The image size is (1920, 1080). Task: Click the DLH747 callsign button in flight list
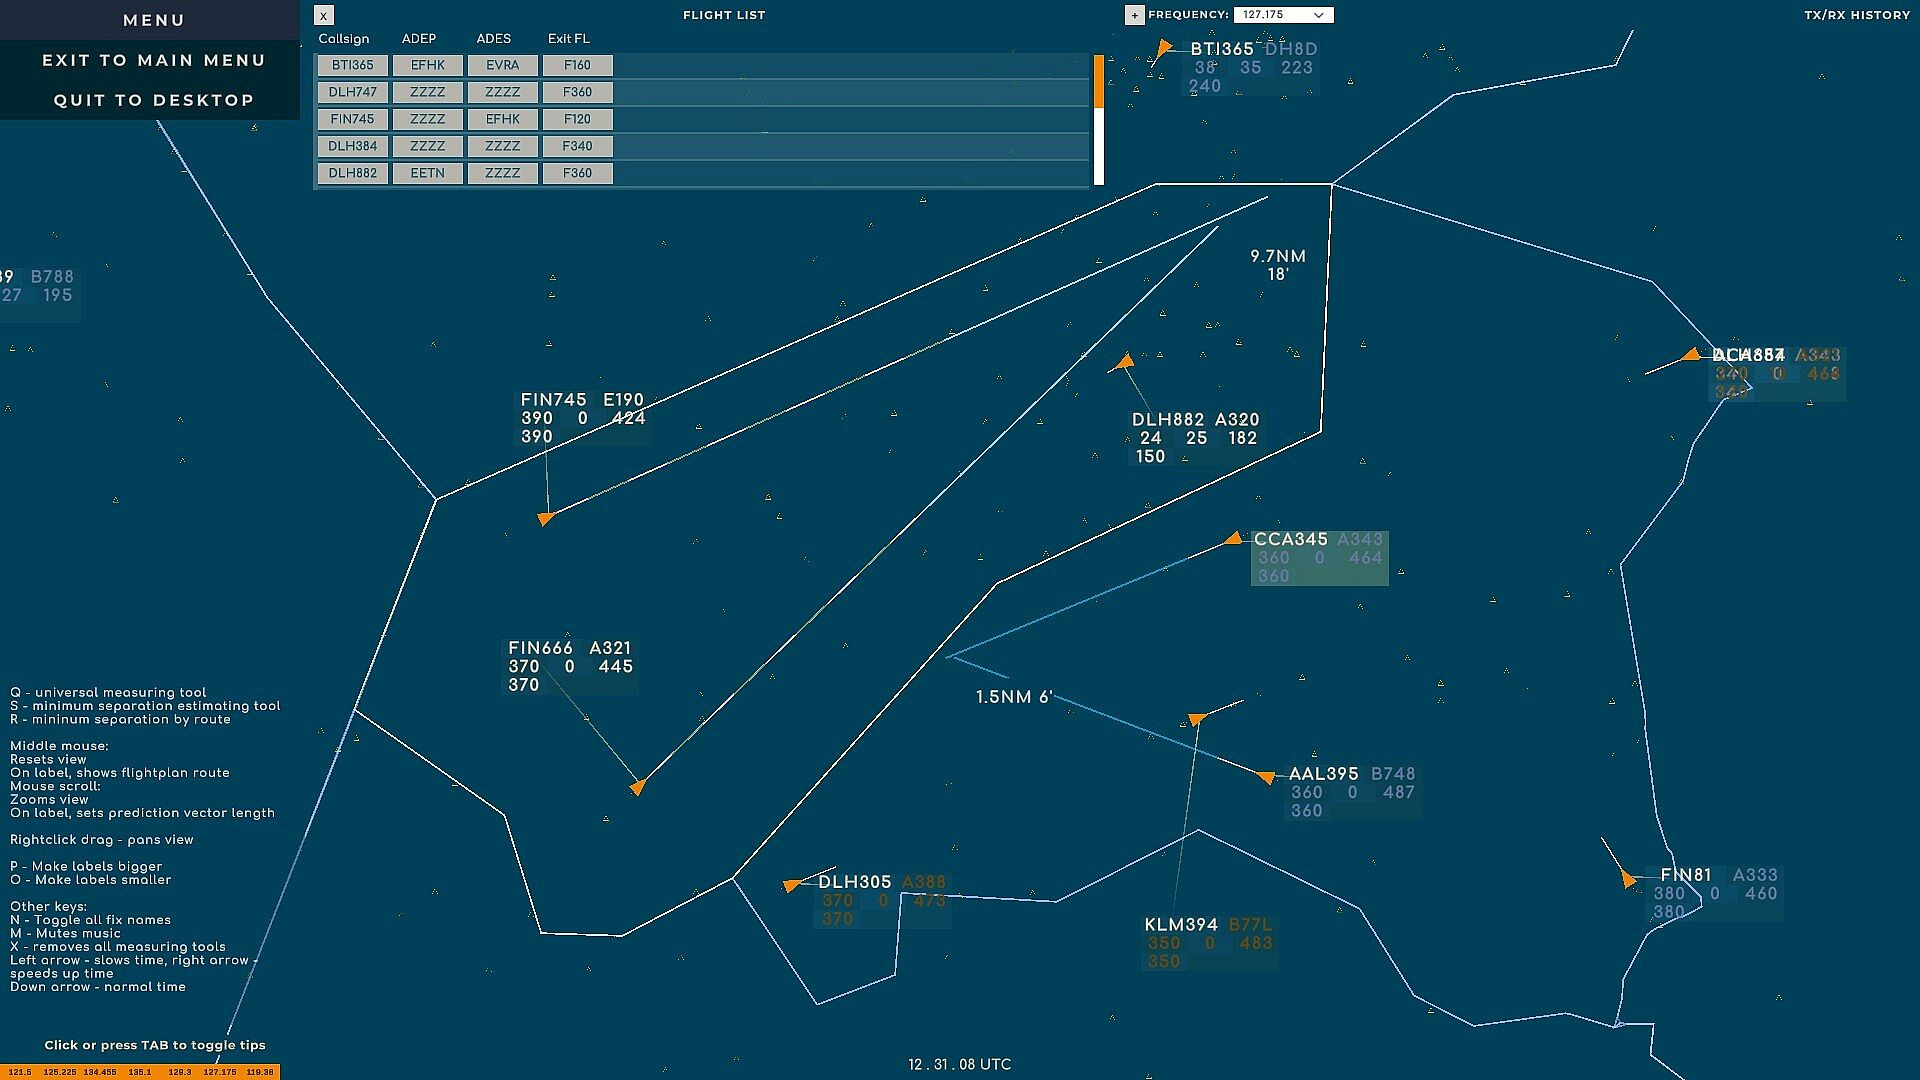[352, 92]
